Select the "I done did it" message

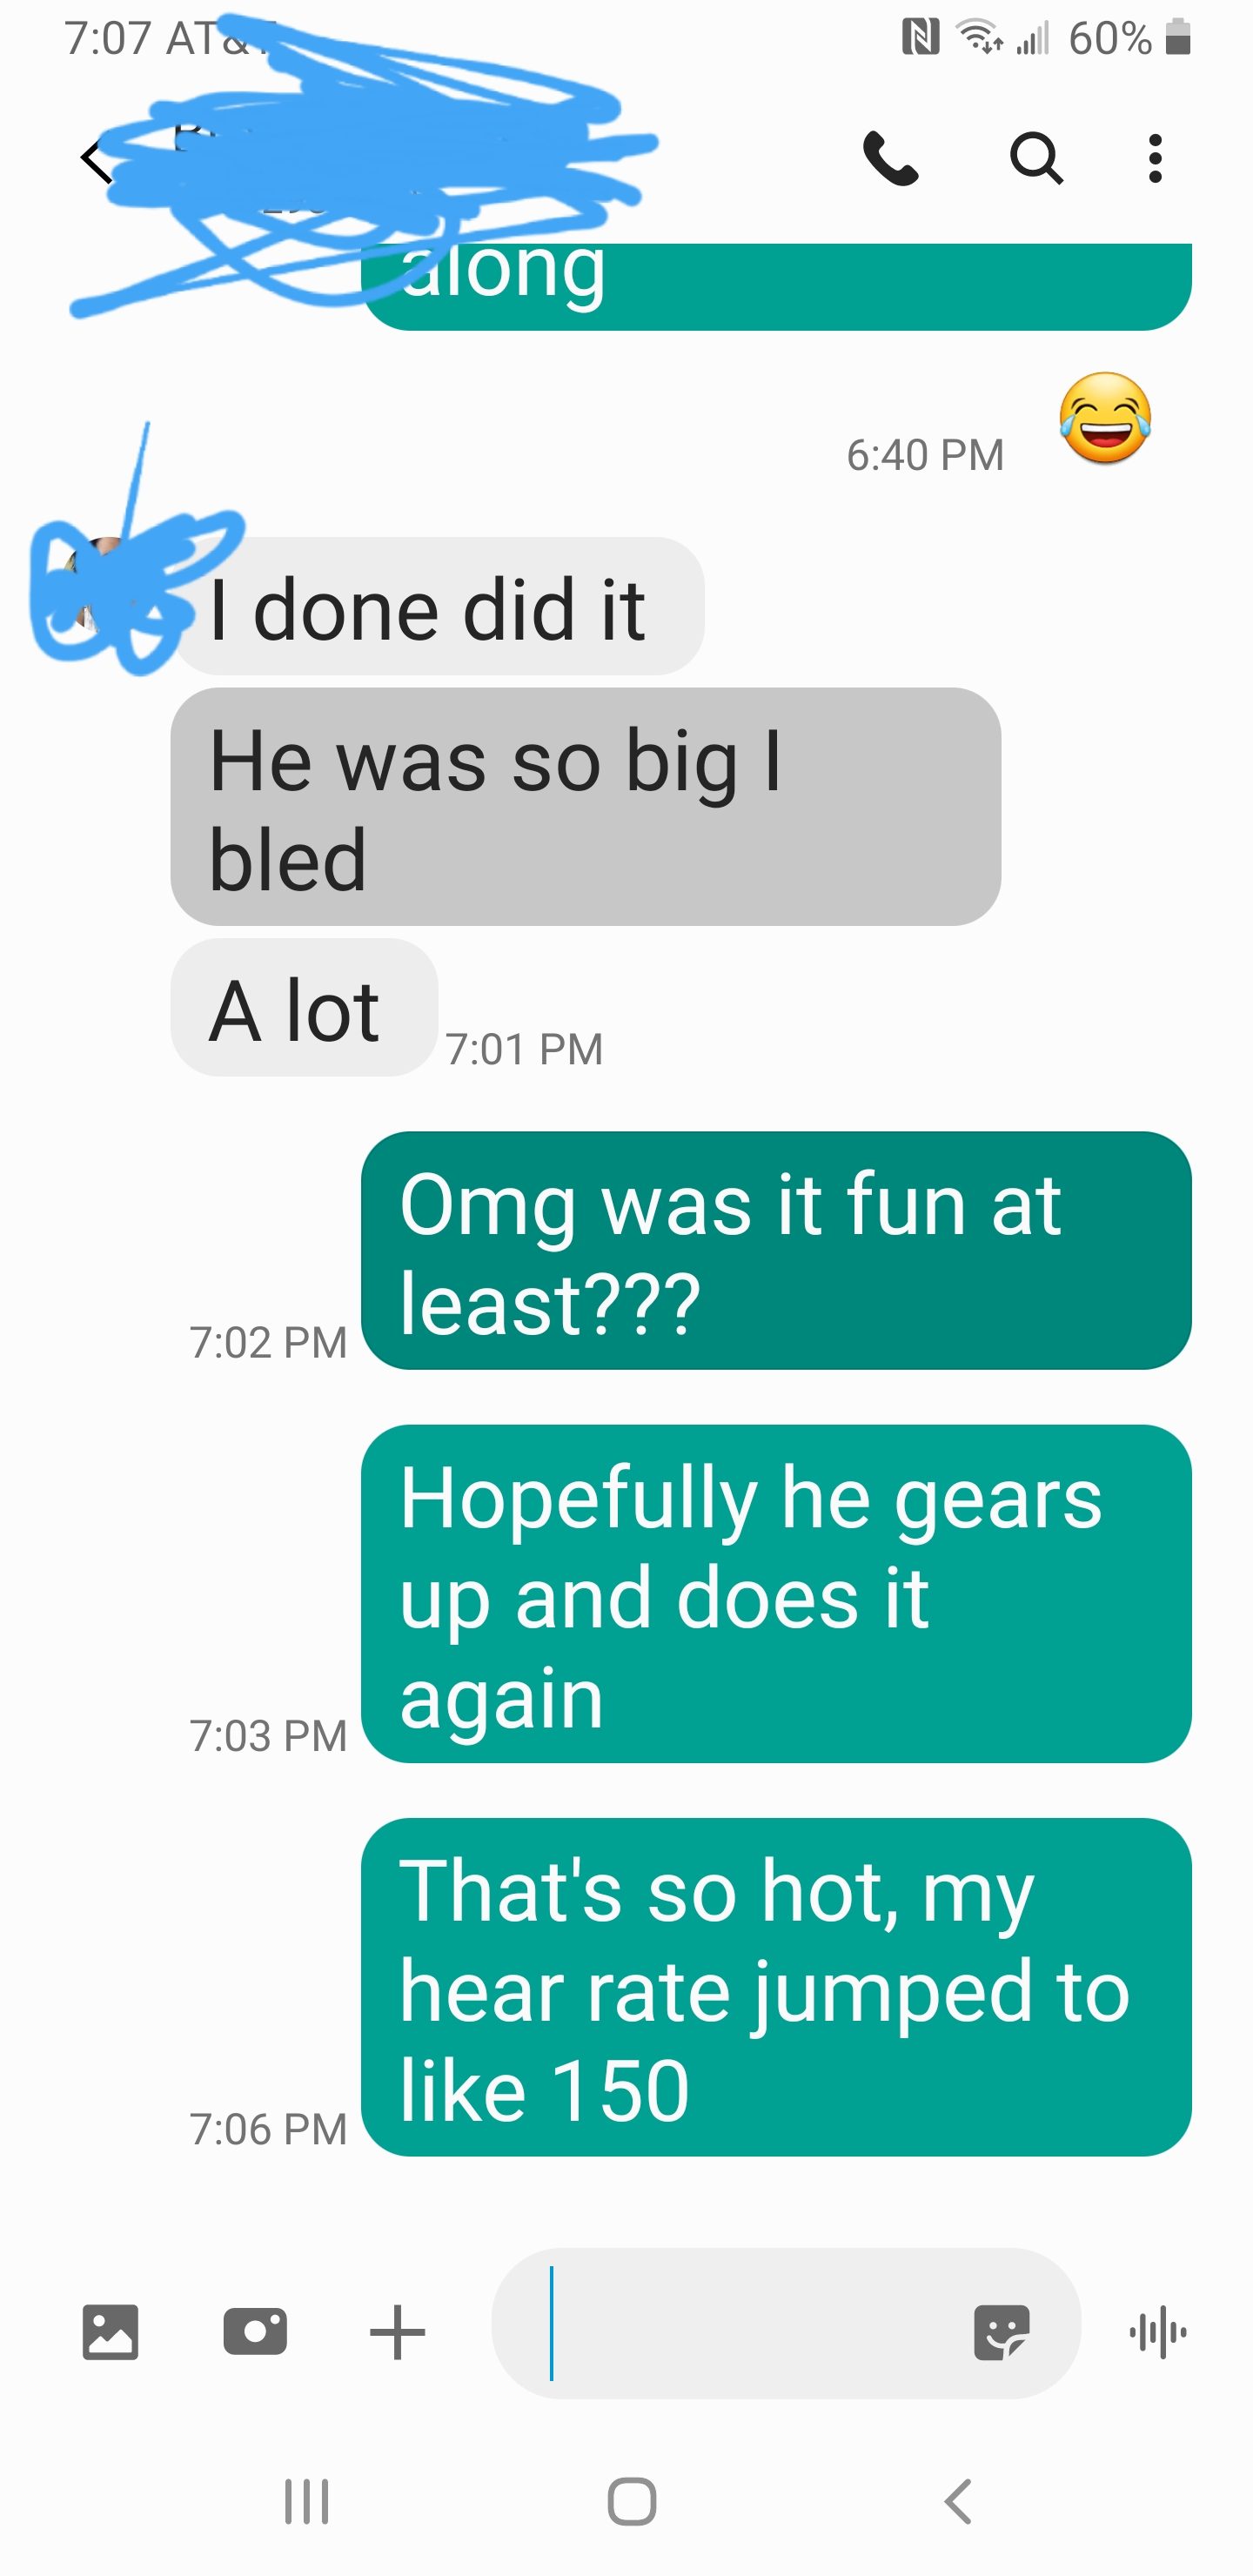pyautogui.click(x=438, y=606)
